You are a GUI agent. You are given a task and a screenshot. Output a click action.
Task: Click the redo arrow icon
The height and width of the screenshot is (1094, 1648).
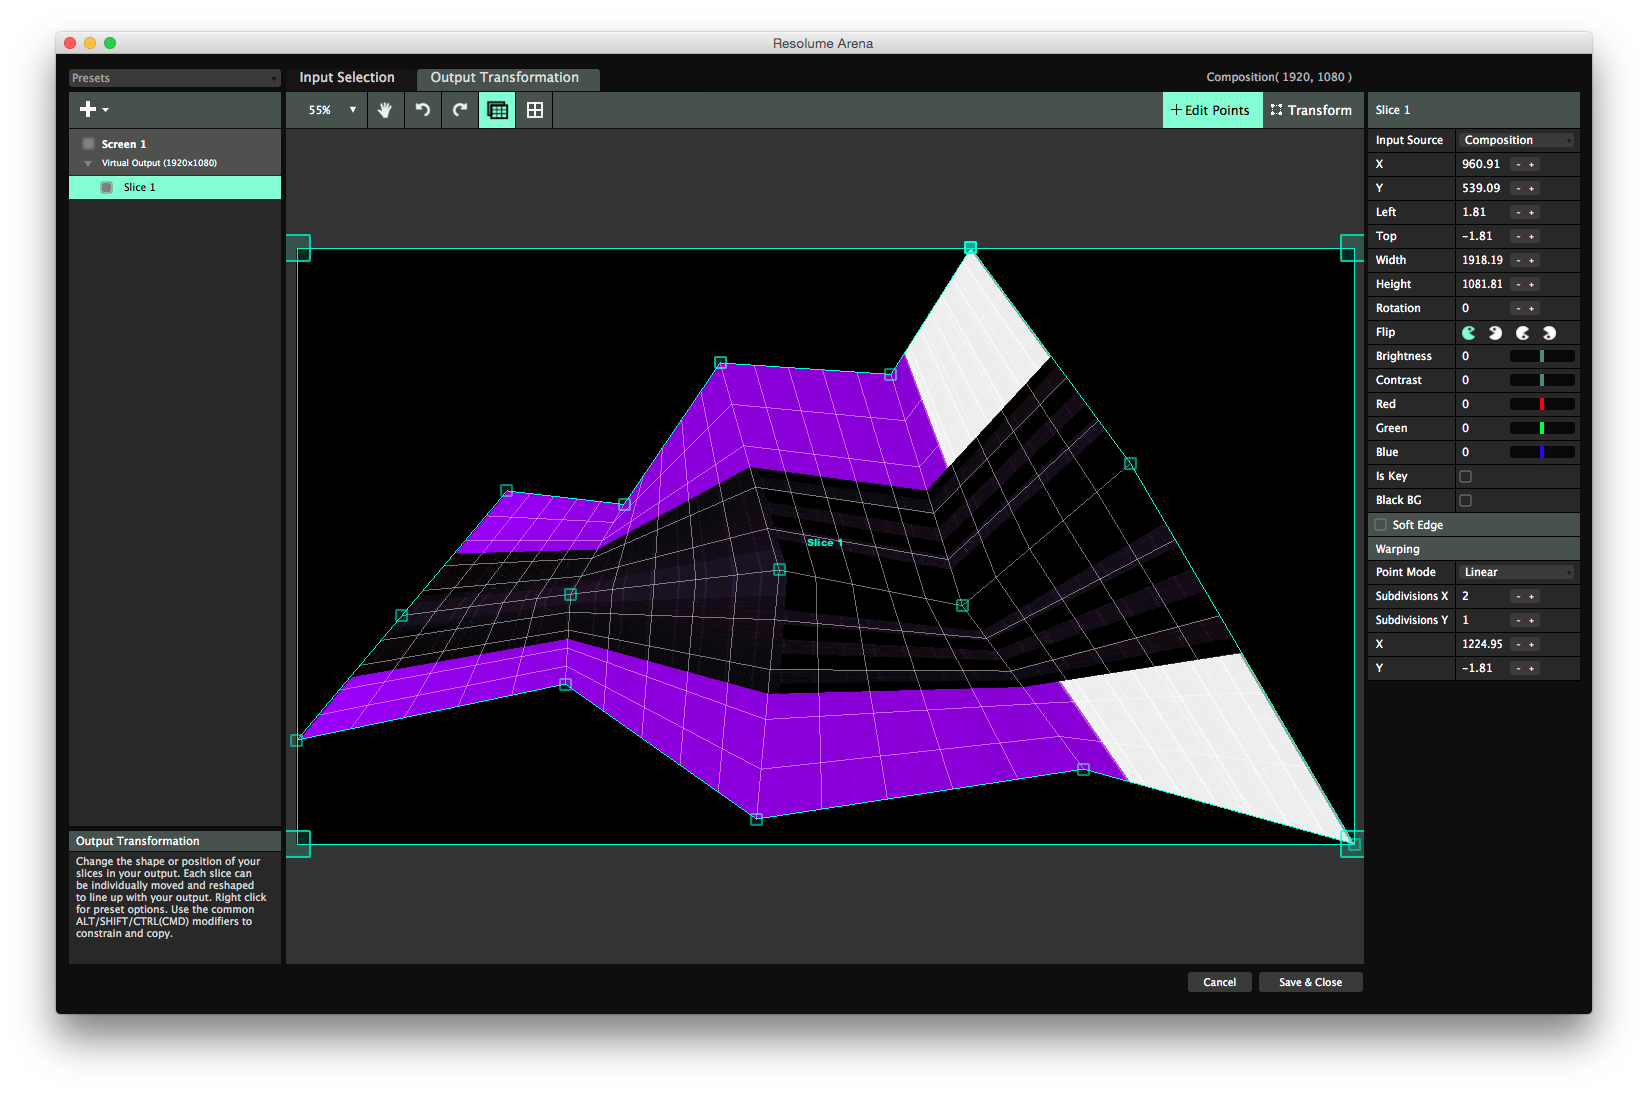(459, 110)
